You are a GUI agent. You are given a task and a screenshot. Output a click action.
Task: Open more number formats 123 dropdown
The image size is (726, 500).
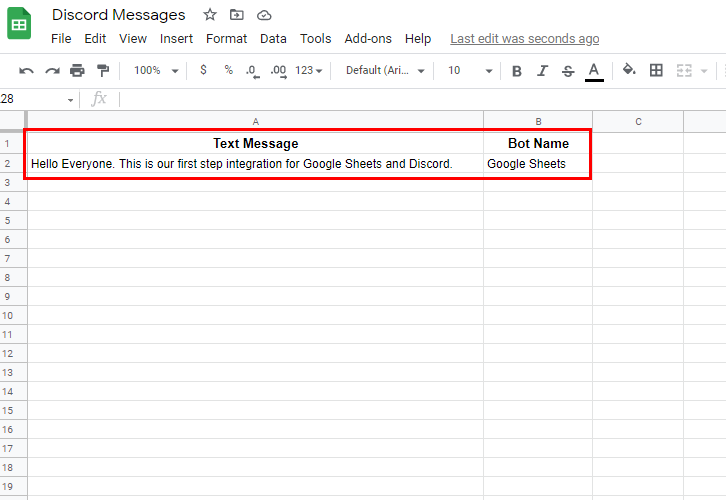pos(308,70)
